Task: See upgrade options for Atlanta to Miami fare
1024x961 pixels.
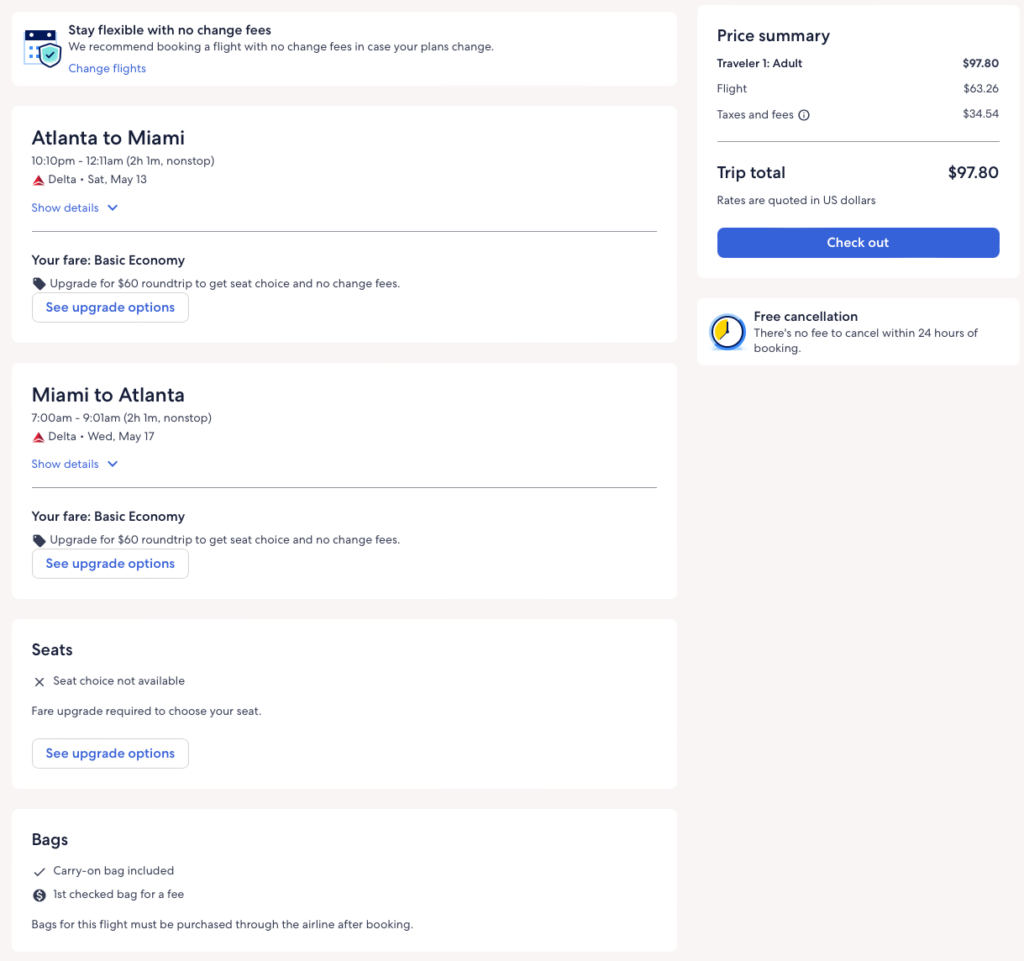Action: pos(110,307)
